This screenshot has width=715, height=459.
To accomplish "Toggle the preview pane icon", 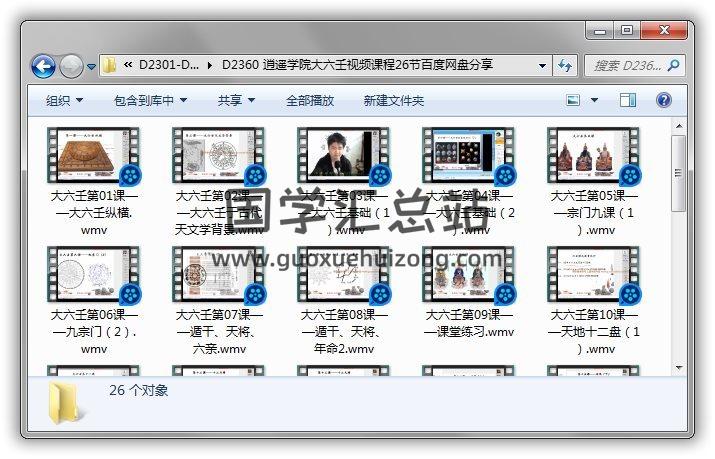I will click(628, 100).
